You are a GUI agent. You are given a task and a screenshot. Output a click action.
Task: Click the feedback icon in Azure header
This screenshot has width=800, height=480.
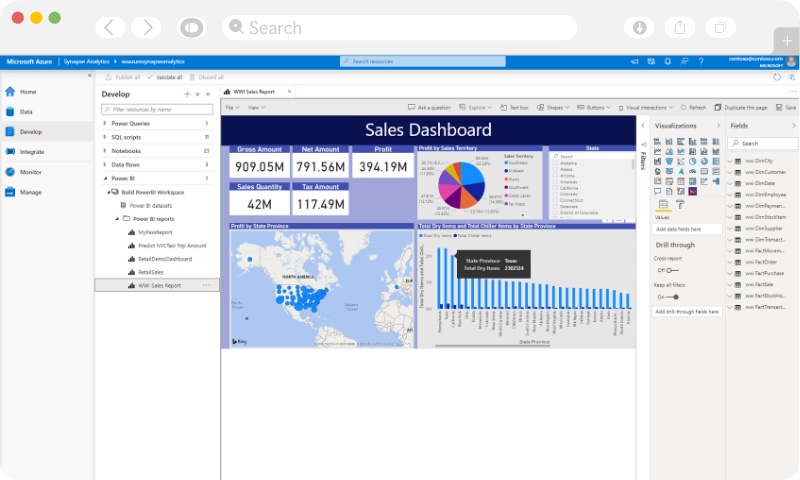tap(684, 61)
